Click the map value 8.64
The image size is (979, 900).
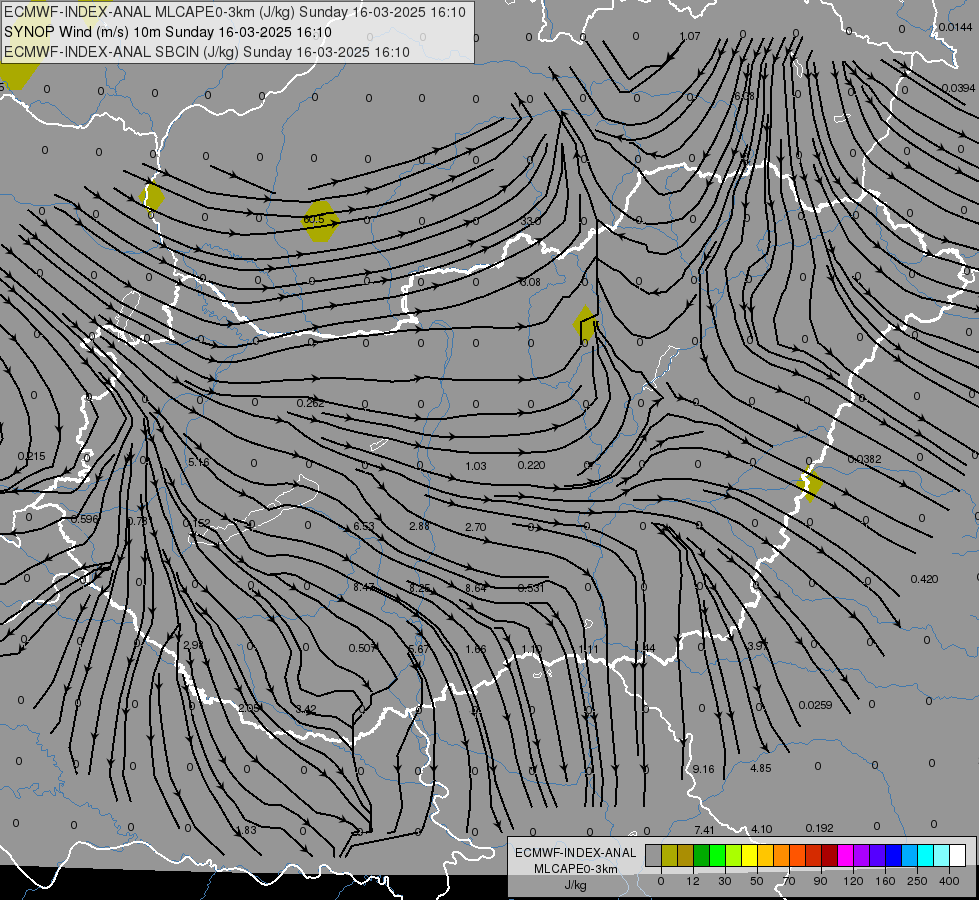(x=476, y=588)
